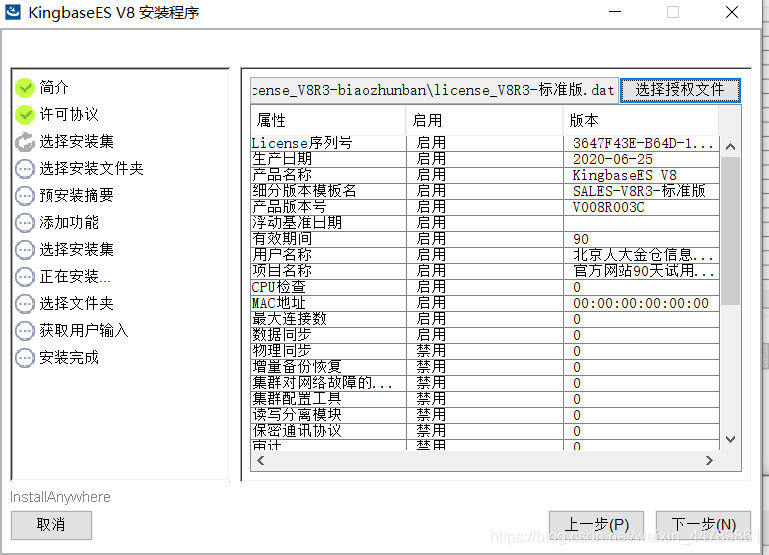The image size is (769, 555).
Task: Select the 项目名称 row
Action: 485,271
